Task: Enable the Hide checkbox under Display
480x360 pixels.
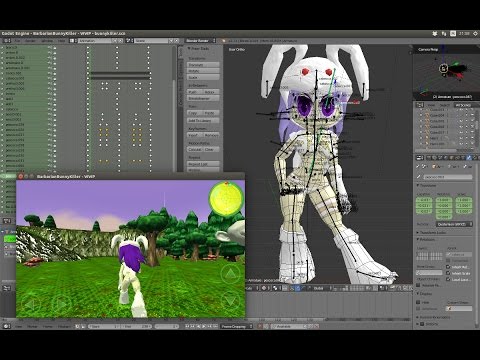Action: coord(418,302)
